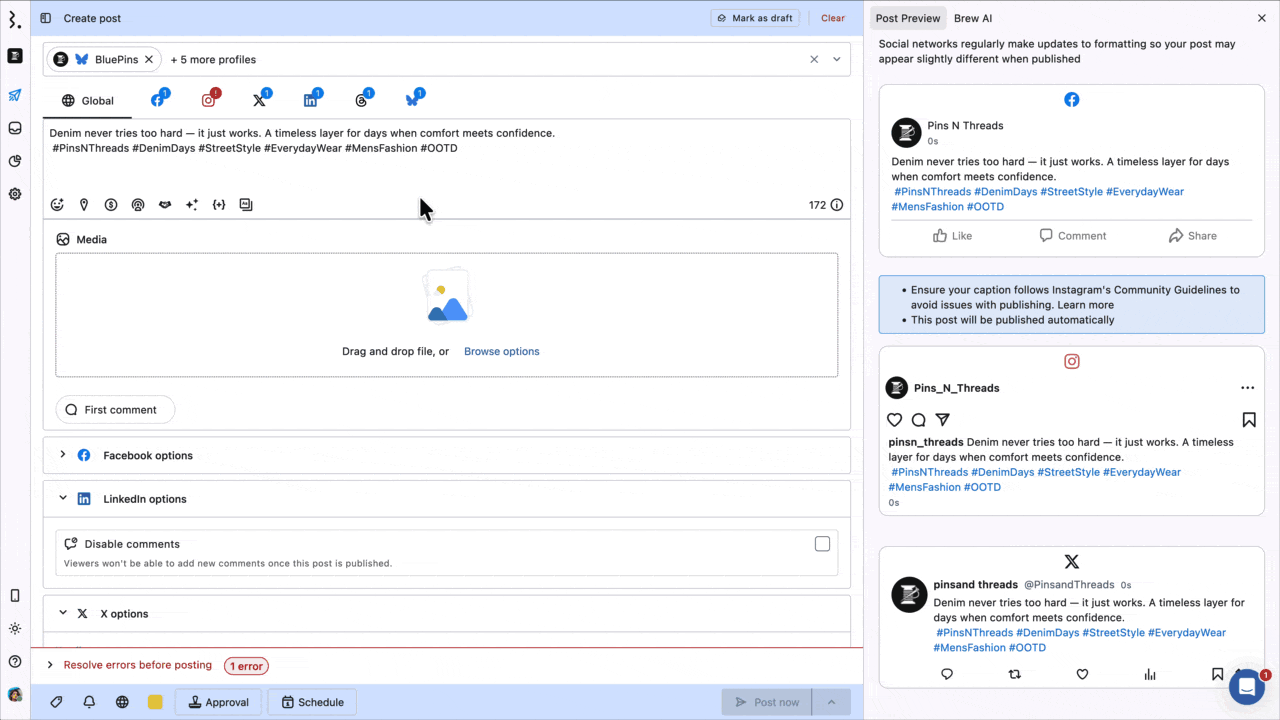Switch to the Brew AI tab

click(972, 18)
